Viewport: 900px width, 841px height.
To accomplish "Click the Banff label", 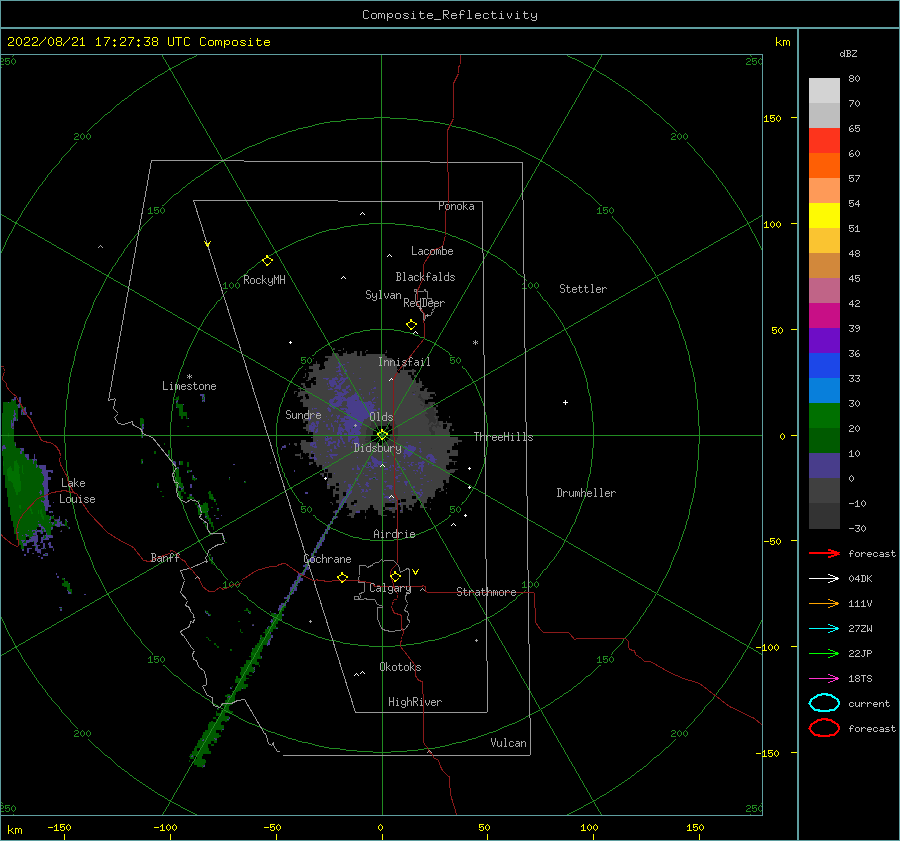I will (165, 558).
